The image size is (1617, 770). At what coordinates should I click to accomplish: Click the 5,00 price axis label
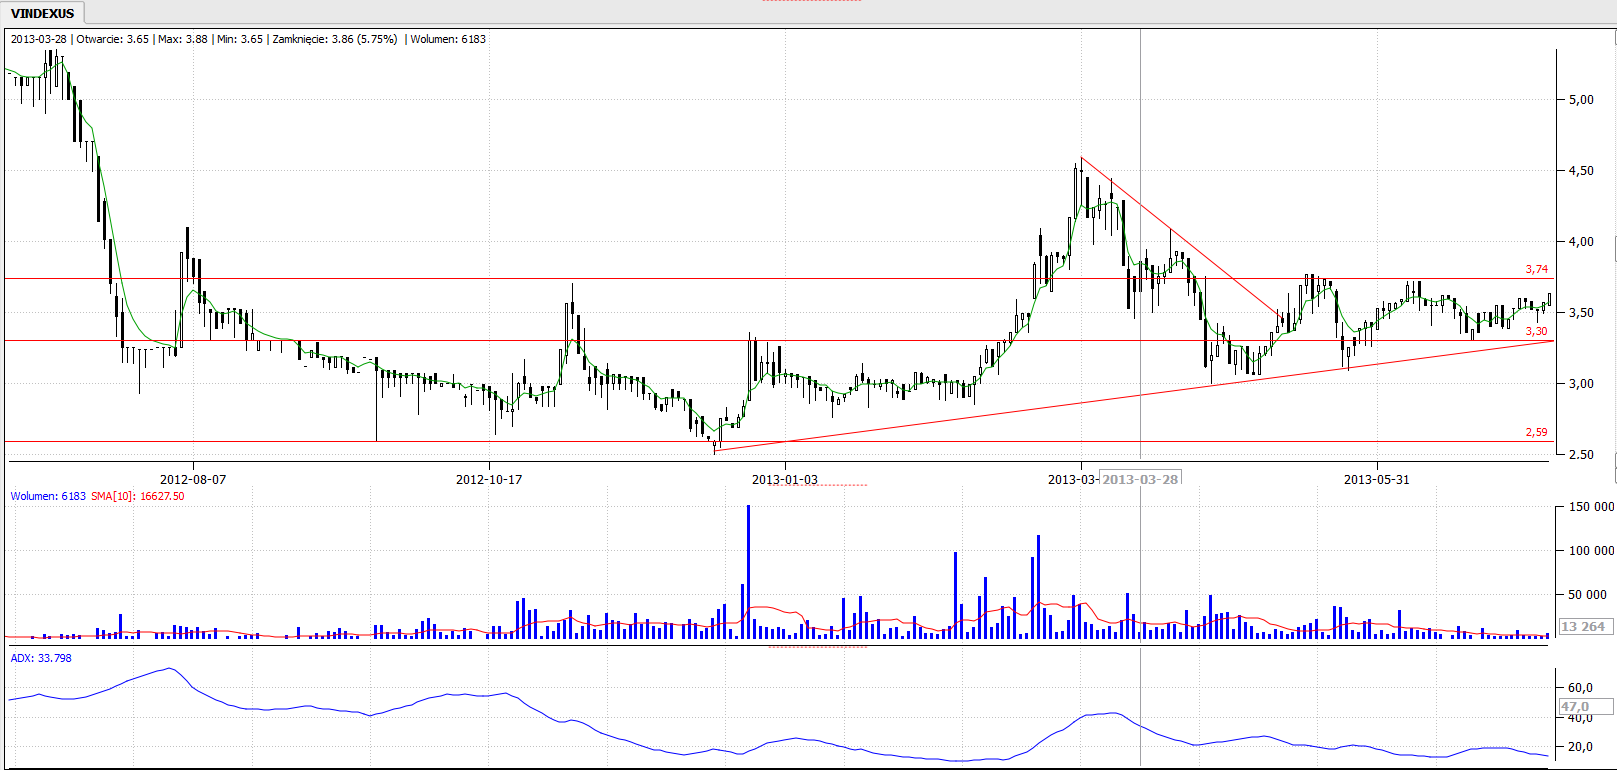click(x=1581, y=100)
